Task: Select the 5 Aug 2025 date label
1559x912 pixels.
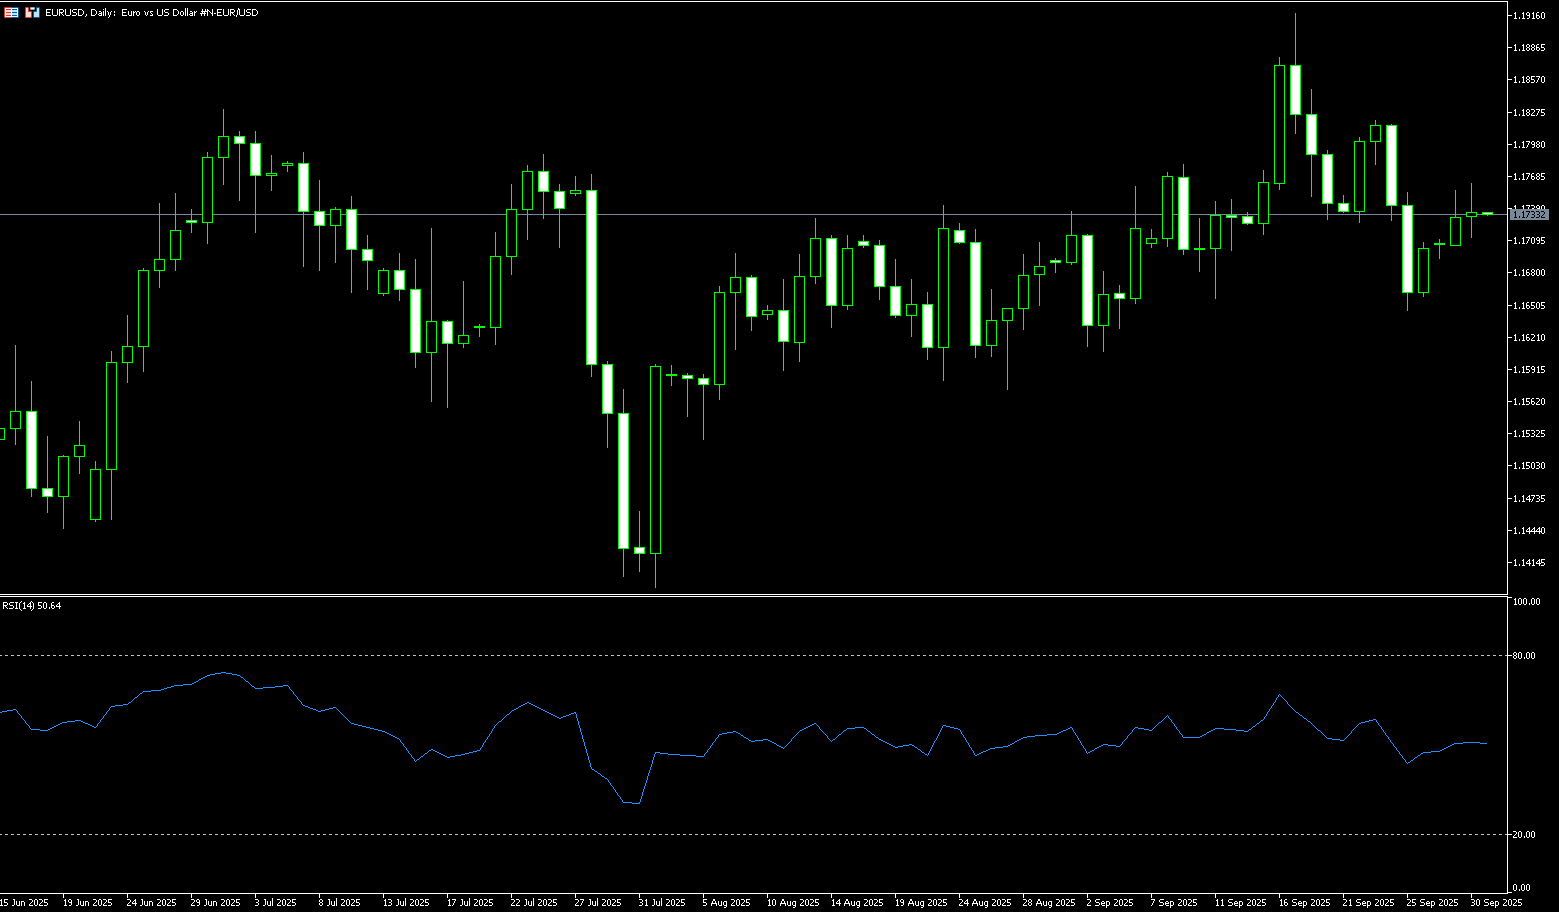Action: point(726,903)
